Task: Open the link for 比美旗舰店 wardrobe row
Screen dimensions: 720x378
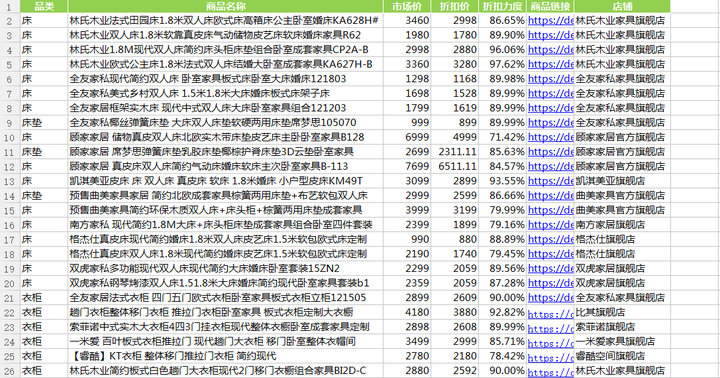Action: [550, 313]
